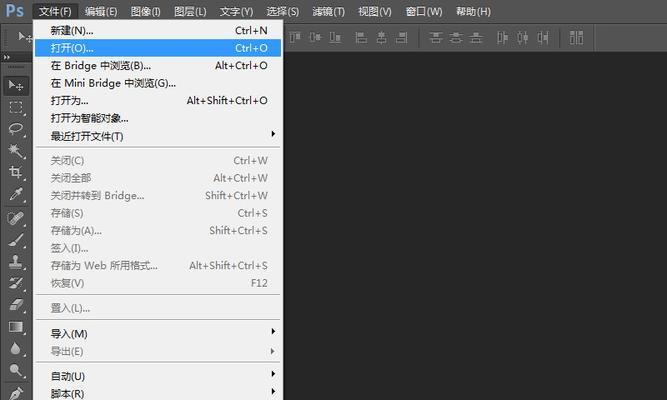
Task: Open the 选择(S) menu
Action: [x=282, y=11]
